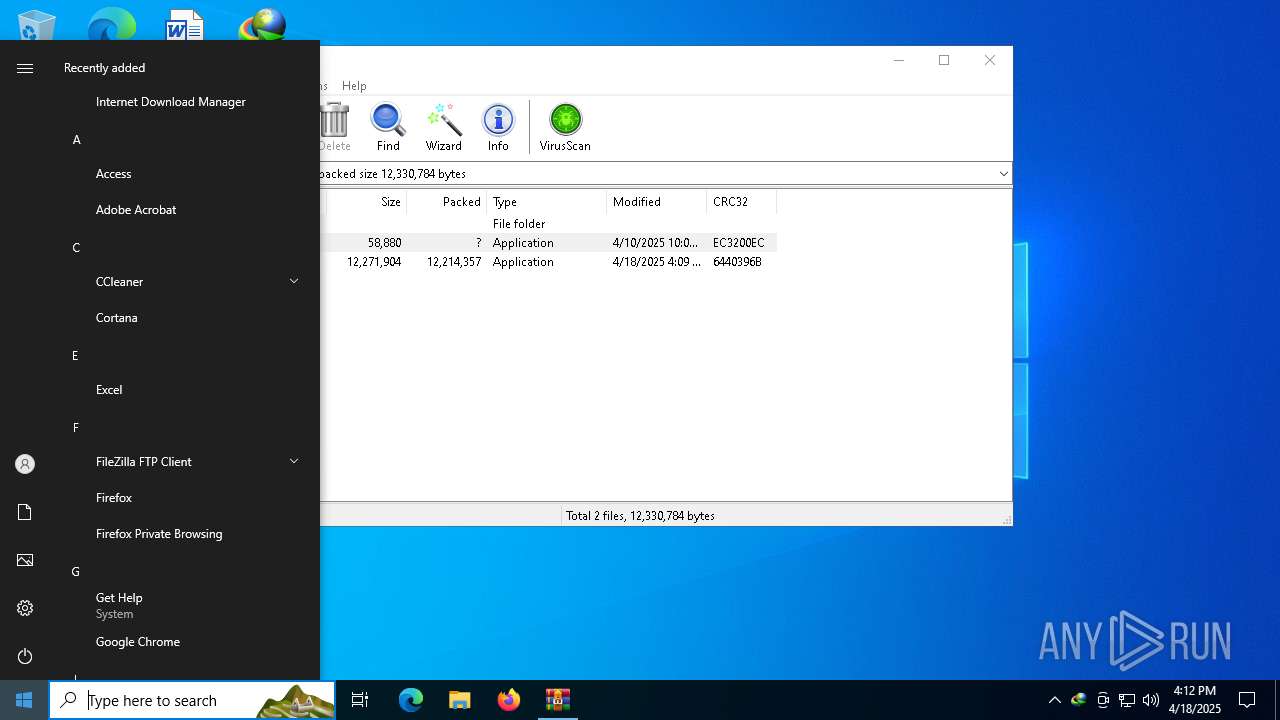Open File Explorer from the taskbar

point(459,700)
